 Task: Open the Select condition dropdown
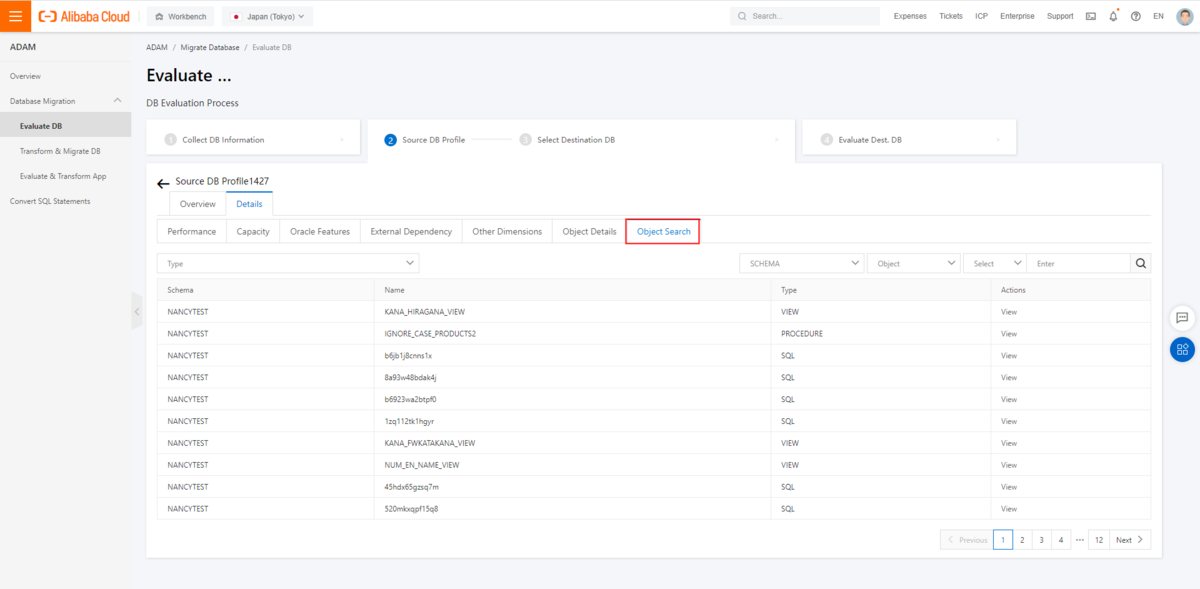[x=995, y=263]
